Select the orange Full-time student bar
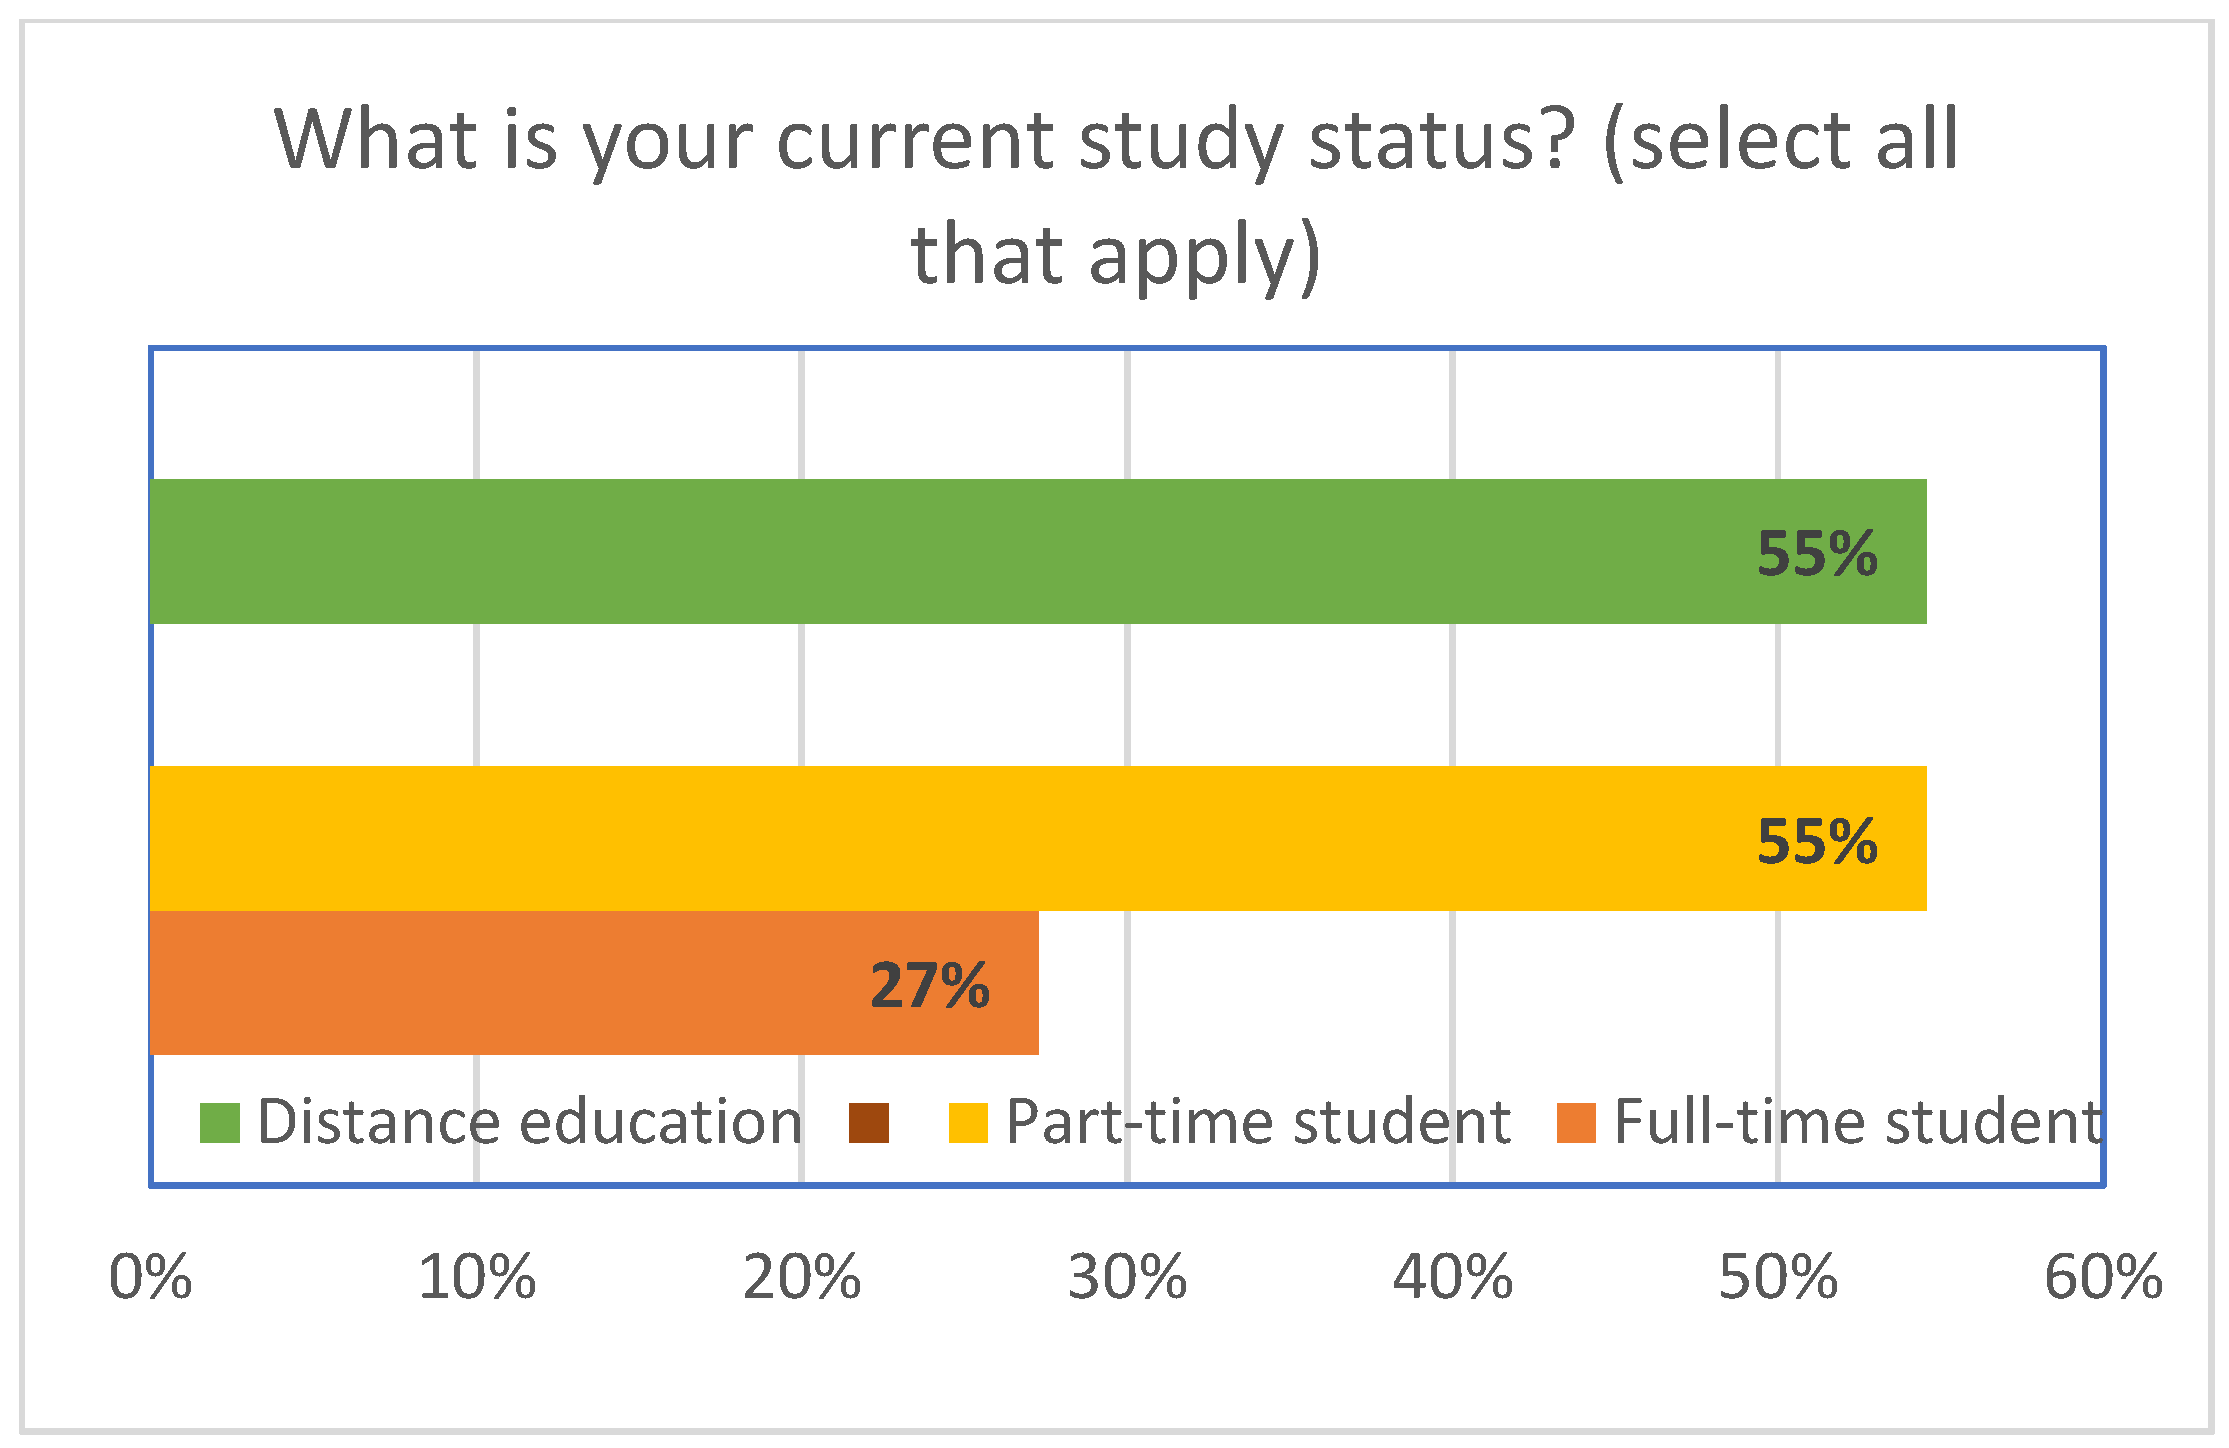Viewport: 2229px width, 1448px height. pos(500,982)
